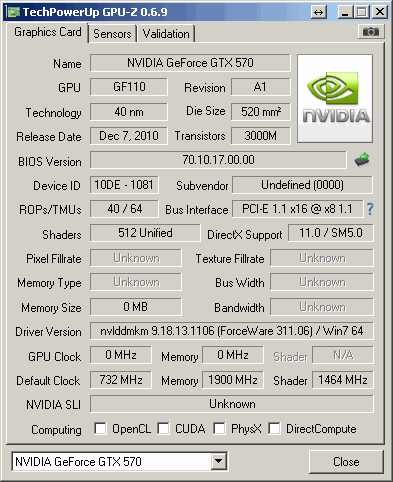Image resolution: width=393 pixels, height=482 pixels.
Task: Select the Graphics Card tab
Action: (x=47, y=32)
